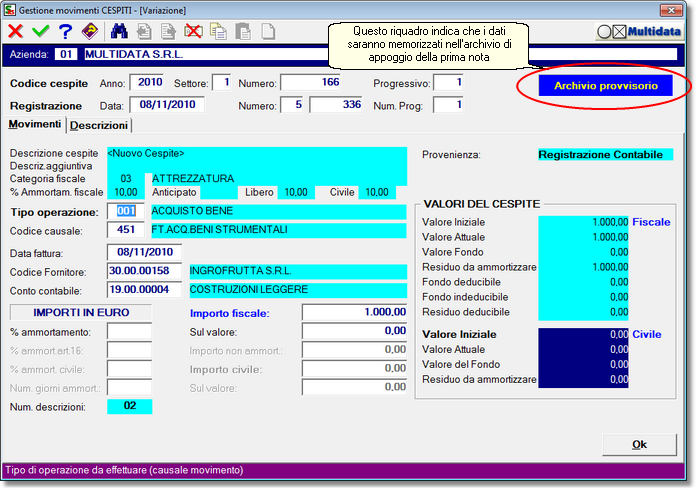Screen dimensions: 696x490
Task: Click the Num. descrizioni value 02
Action: pos(130,406)
